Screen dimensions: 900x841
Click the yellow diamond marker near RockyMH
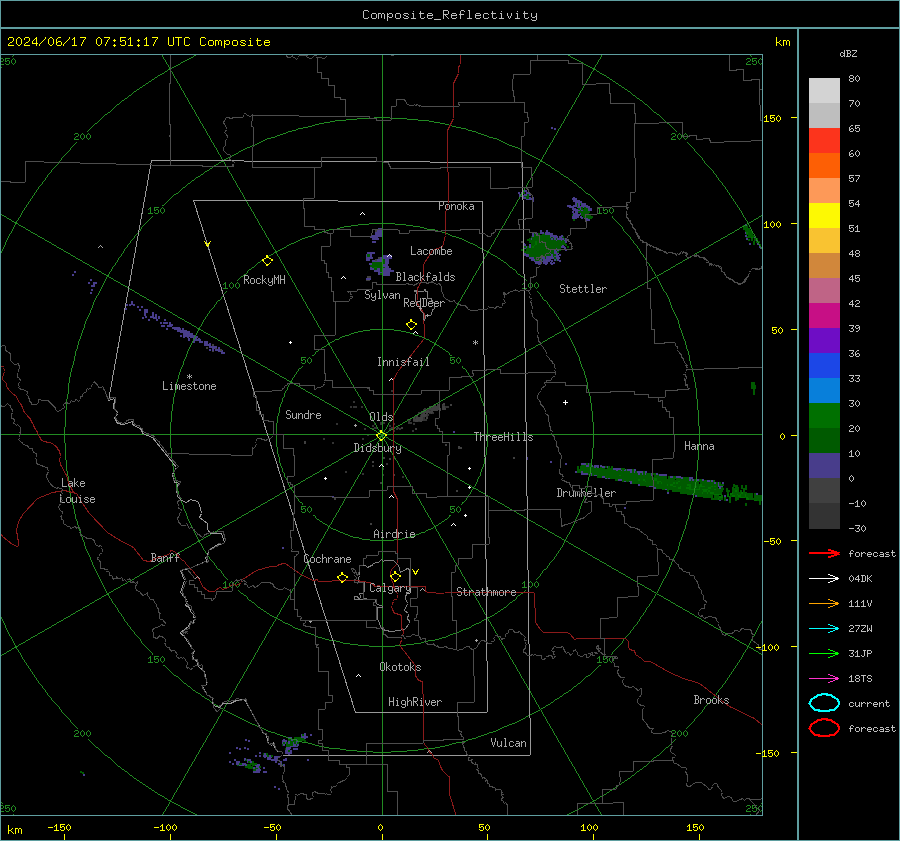[267, 261]
